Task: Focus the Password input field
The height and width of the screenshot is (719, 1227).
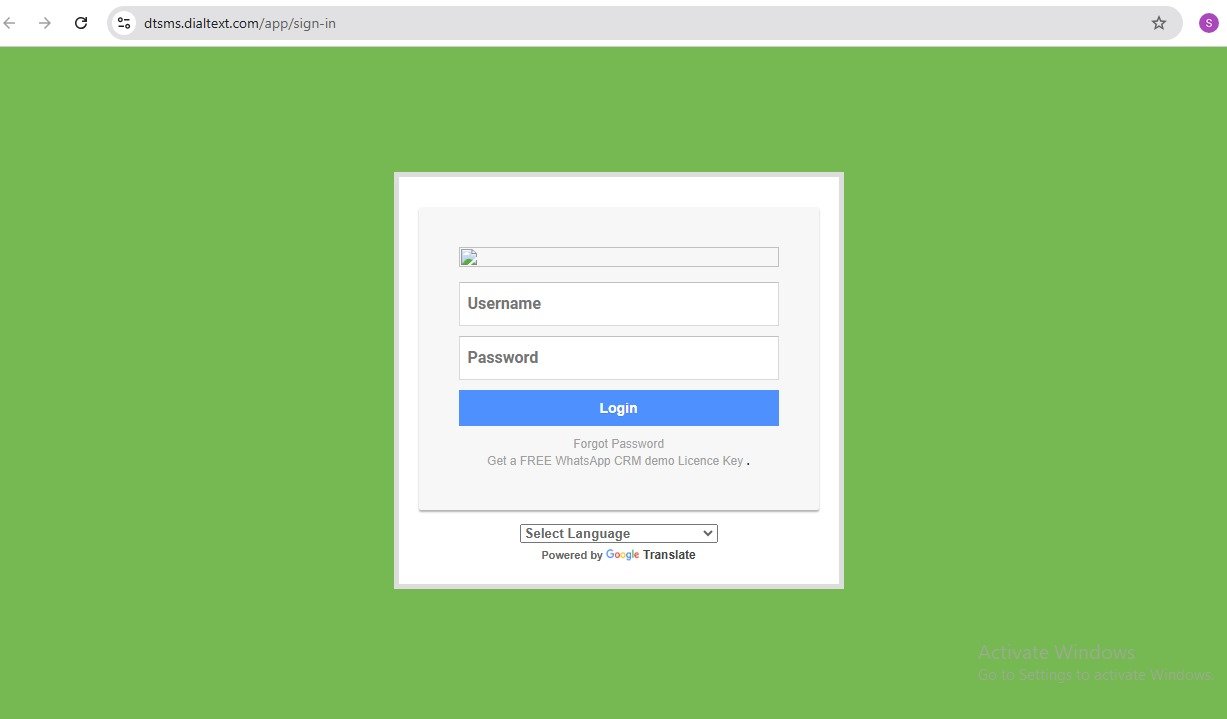Action: tap(618, 358)
